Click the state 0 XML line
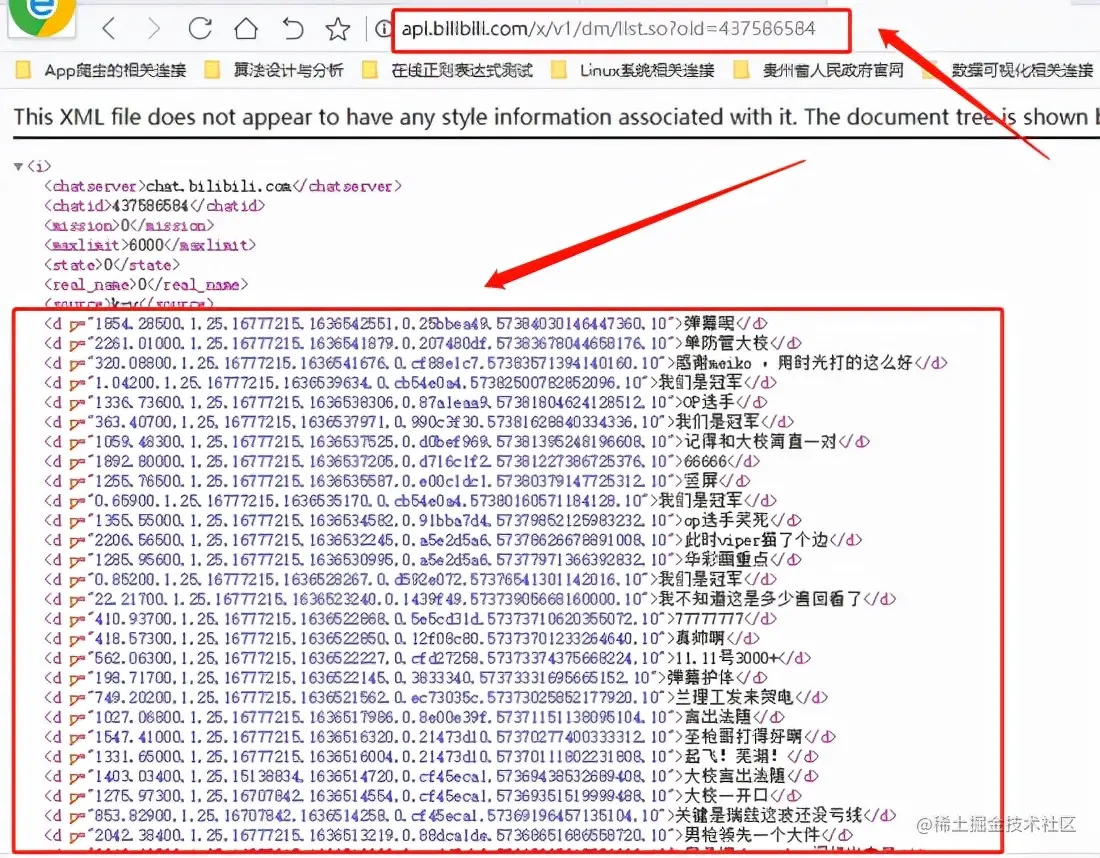1100x858 pixels. tap(112, 264)
